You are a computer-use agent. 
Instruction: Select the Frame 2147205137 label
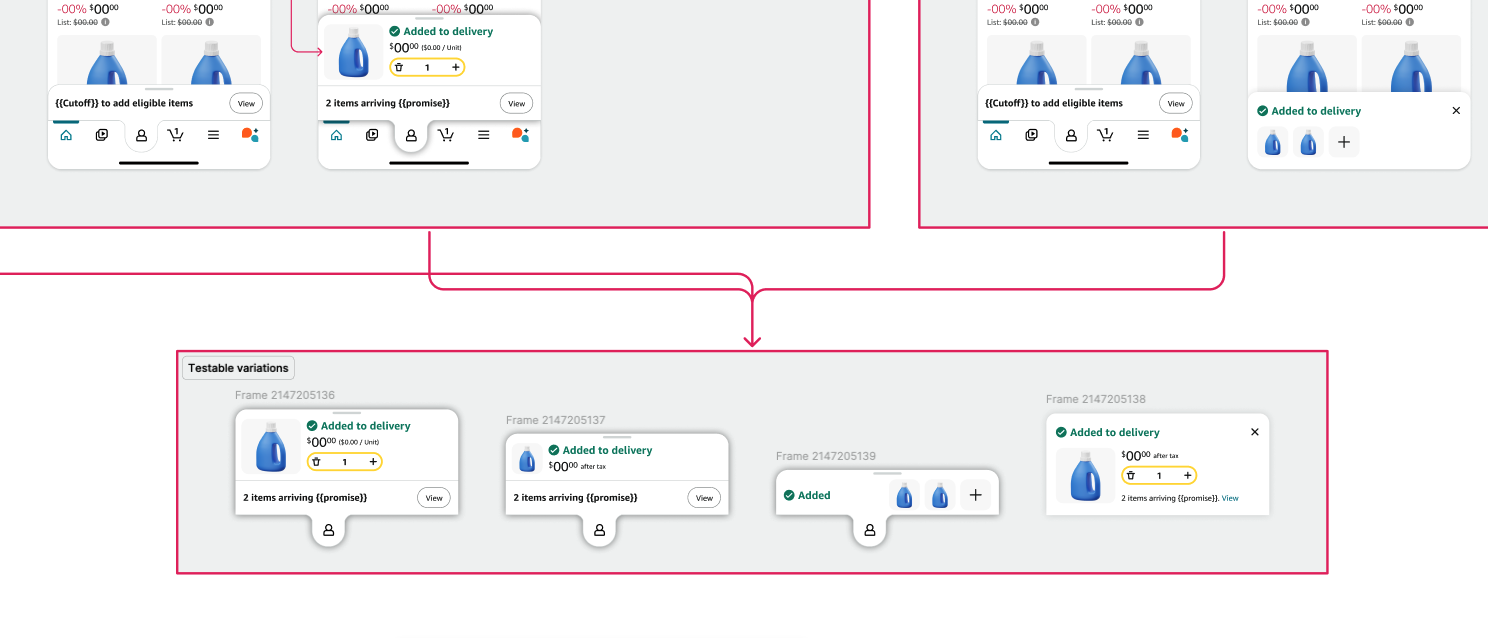[556, 420]
